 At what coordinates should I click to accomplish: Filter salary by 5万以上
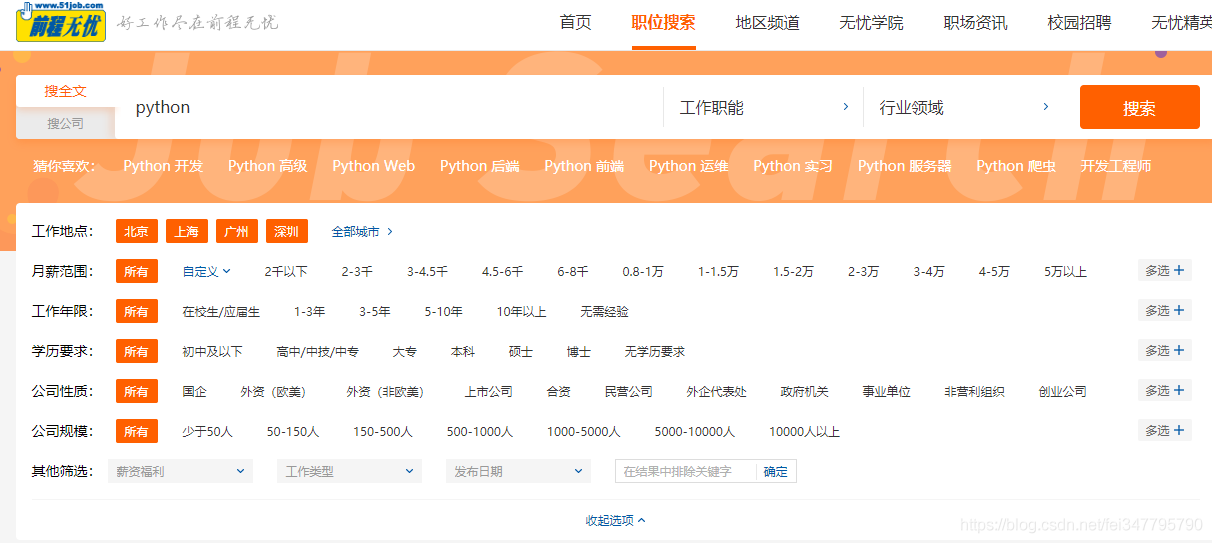click(1065, 271)
